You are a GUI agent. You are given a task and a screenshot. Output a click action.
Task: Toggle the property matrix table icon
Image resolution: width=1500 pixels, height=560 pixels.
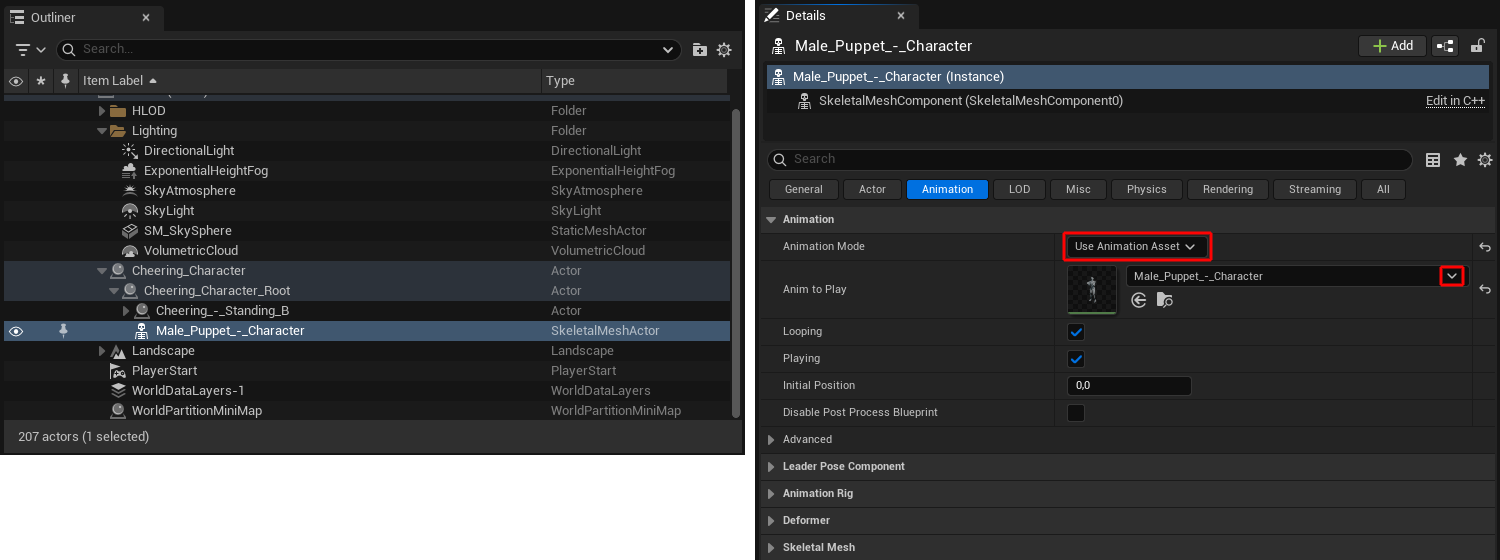click(x=1433, y=160)
